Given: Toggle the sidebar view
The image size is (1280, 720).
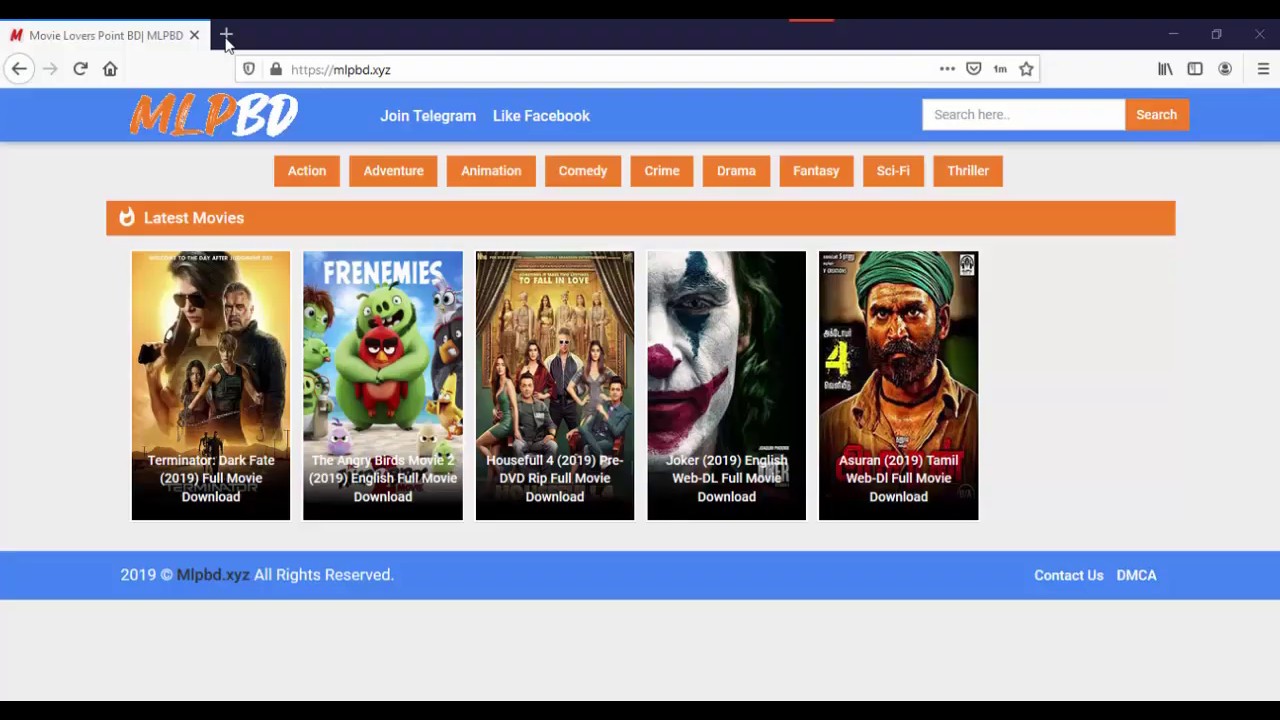Looking at the screenshot, I should click(x=1195, y=69).
